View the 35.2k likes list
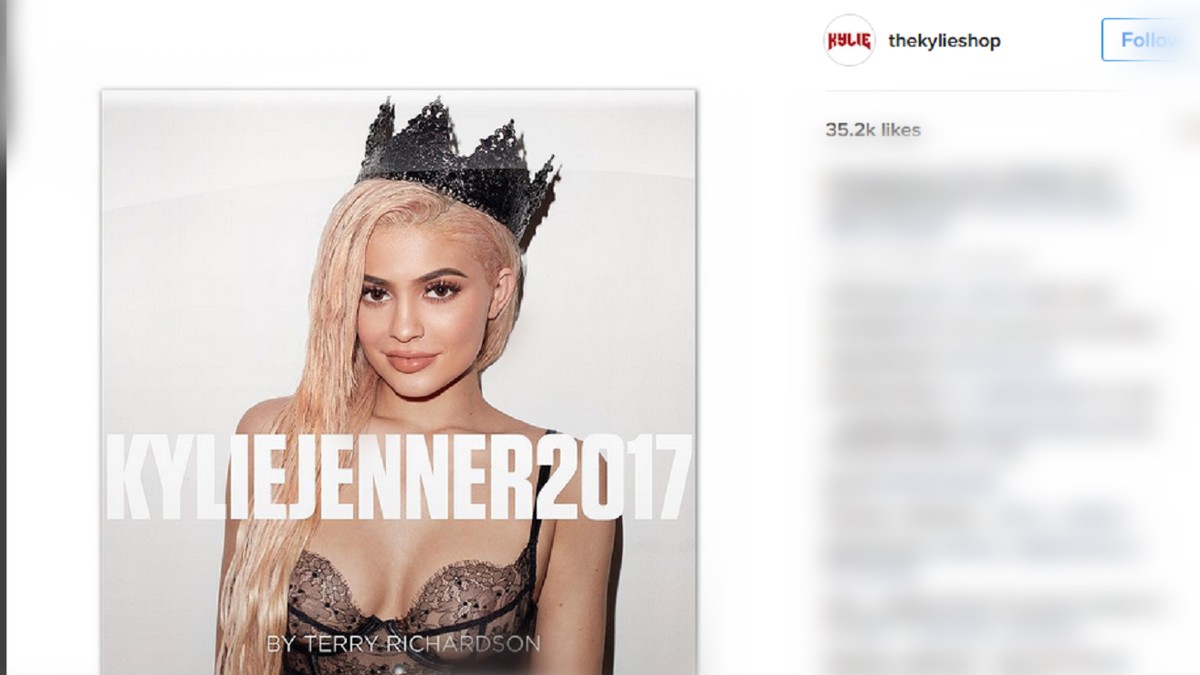This screenshot has width=1200, height=675. [x=873, y=130]
